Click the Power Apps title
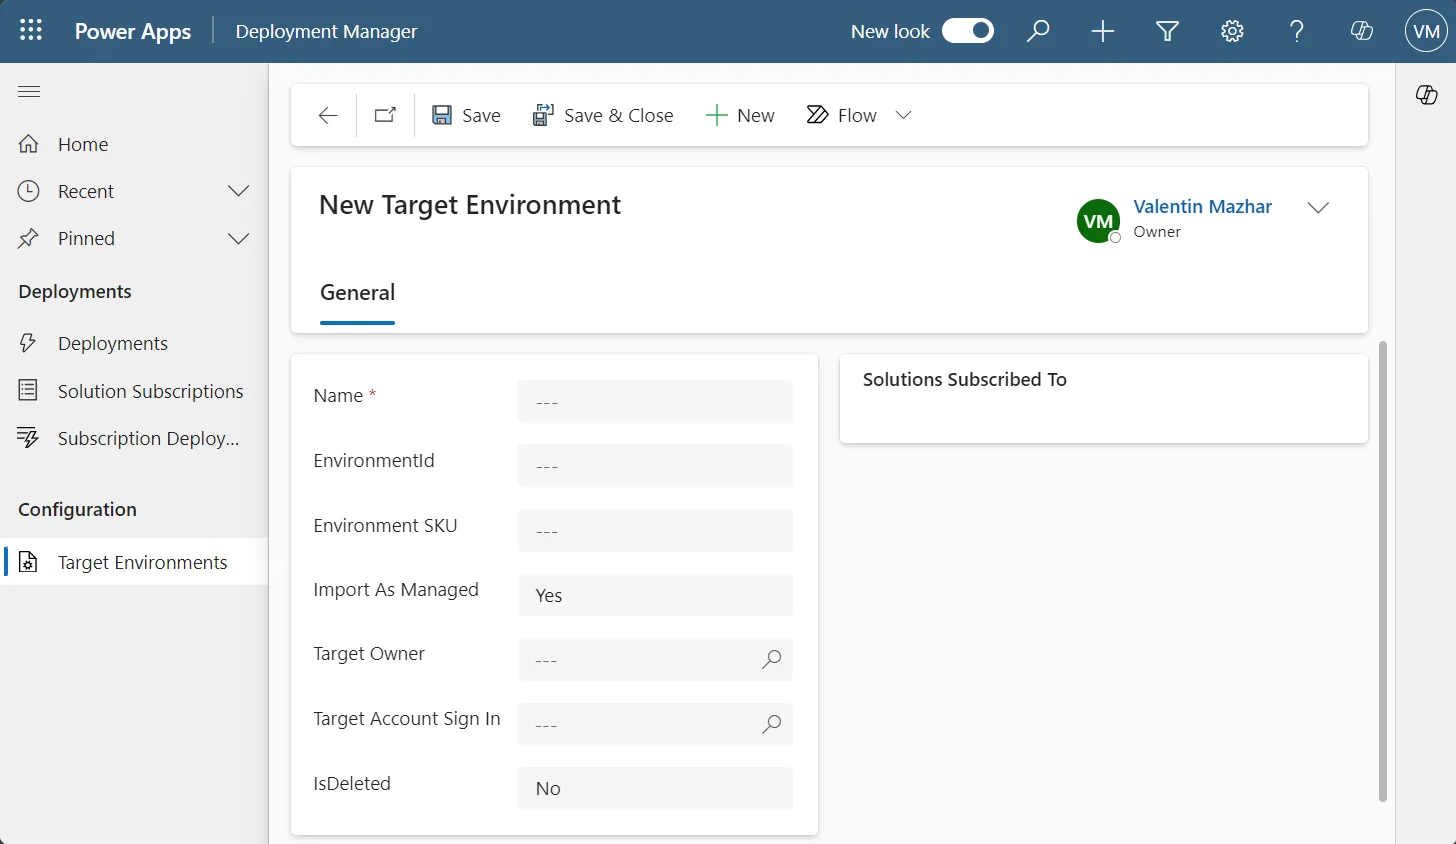 pos(133,31)
